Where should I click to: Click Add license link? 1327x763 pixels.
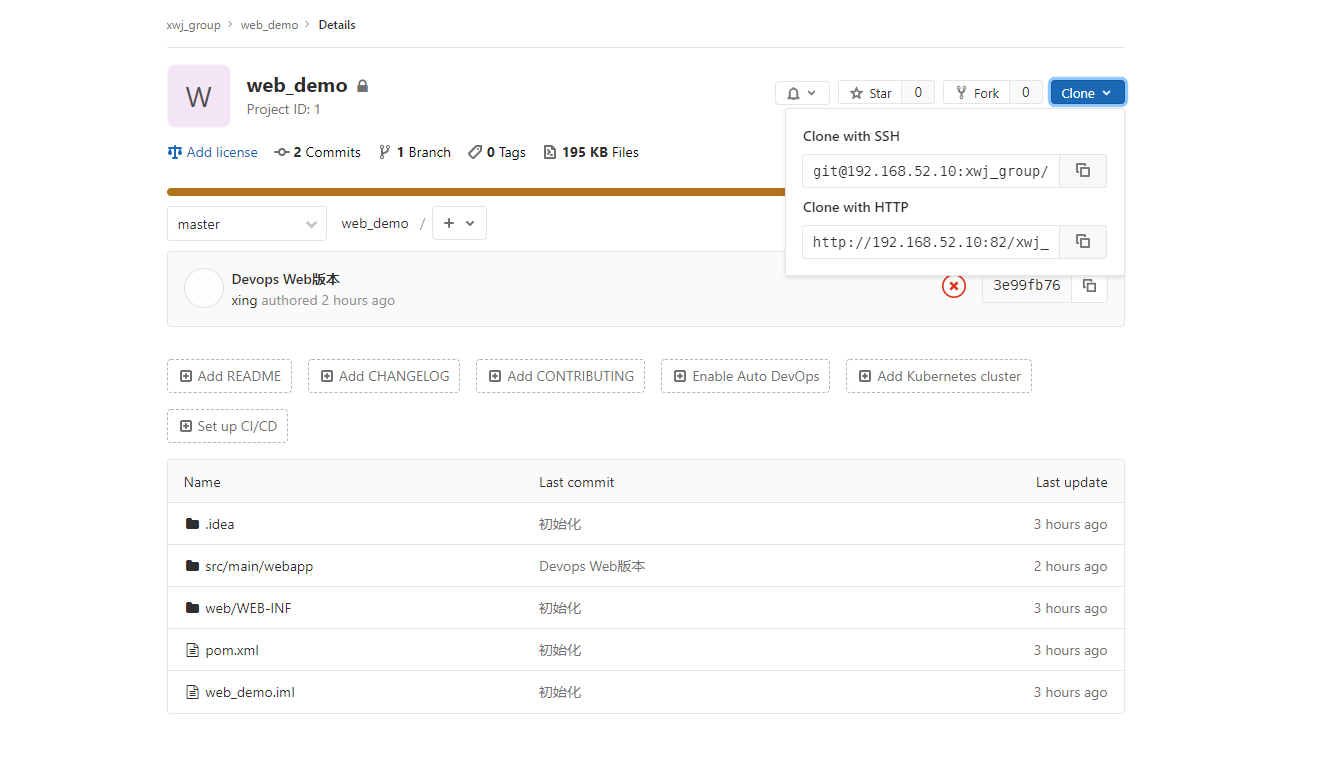click(x=213, y=152)
